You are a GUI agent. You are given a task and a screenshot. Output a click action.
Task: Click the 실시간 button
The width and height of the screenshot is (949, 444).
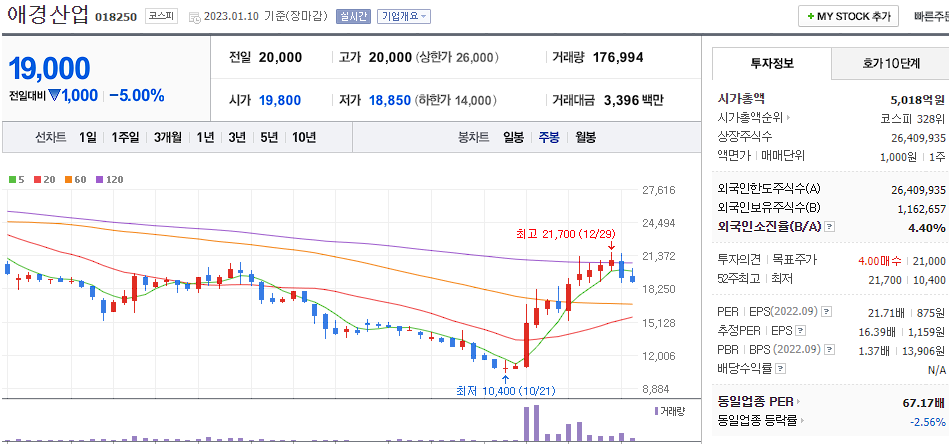[x=353, y=16]
